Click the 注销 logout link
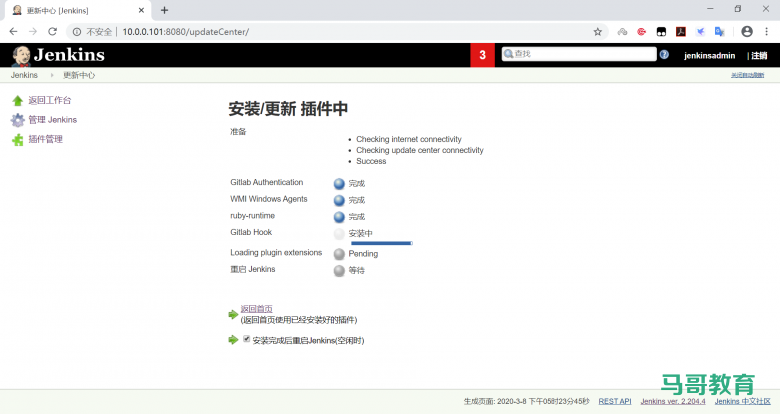The image size is (780, 414). 759,56
